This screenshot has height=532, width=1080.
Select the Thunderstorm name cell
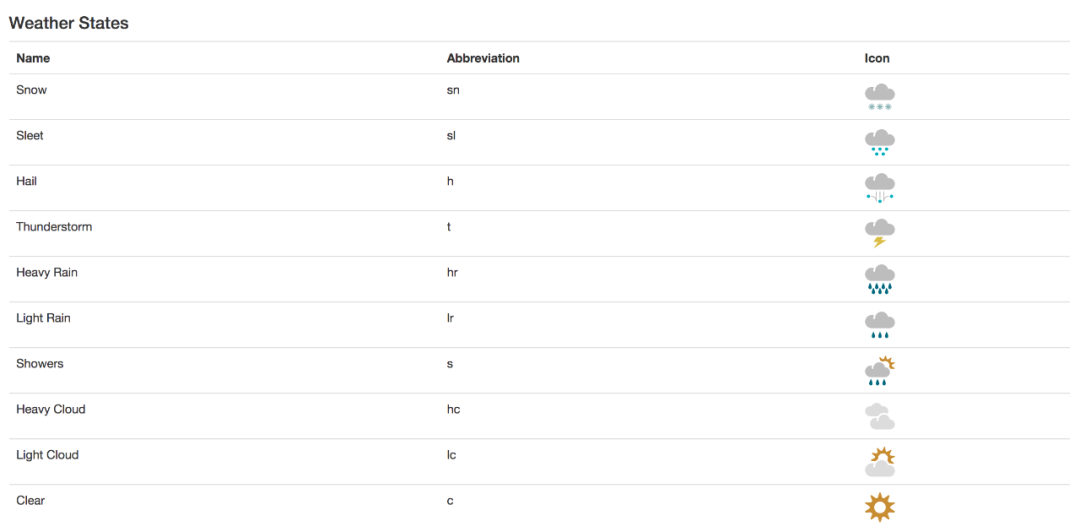[x=227, y=234]
